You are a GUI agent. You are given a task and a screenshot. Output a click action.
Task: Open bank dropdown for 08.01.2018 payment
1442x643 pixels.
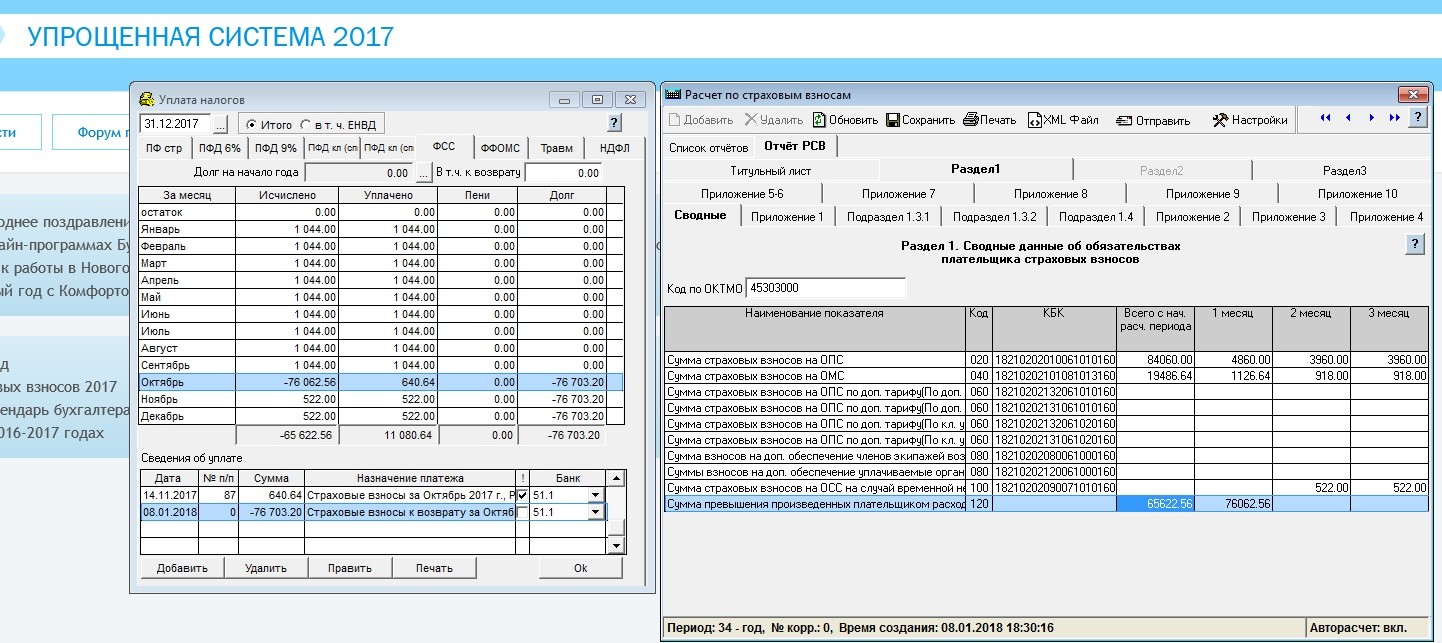pos(597,513)
